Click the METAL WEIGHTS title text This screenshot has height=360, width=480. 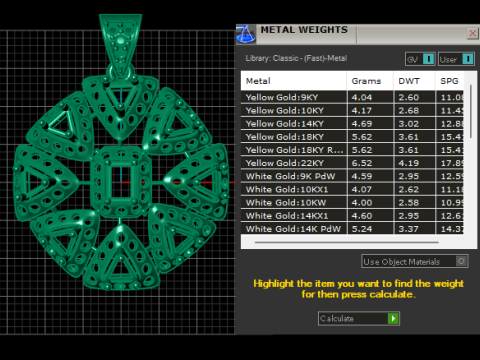304,30
